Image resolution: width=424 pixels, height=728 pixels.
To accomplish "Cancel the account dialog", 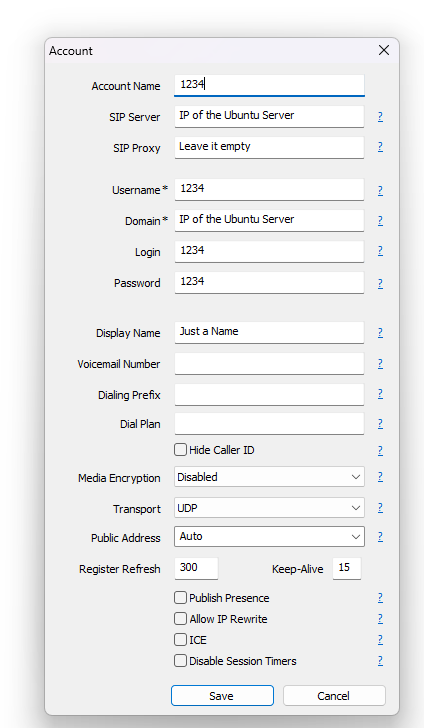I will pyautogui.click(x=334, y=696).
